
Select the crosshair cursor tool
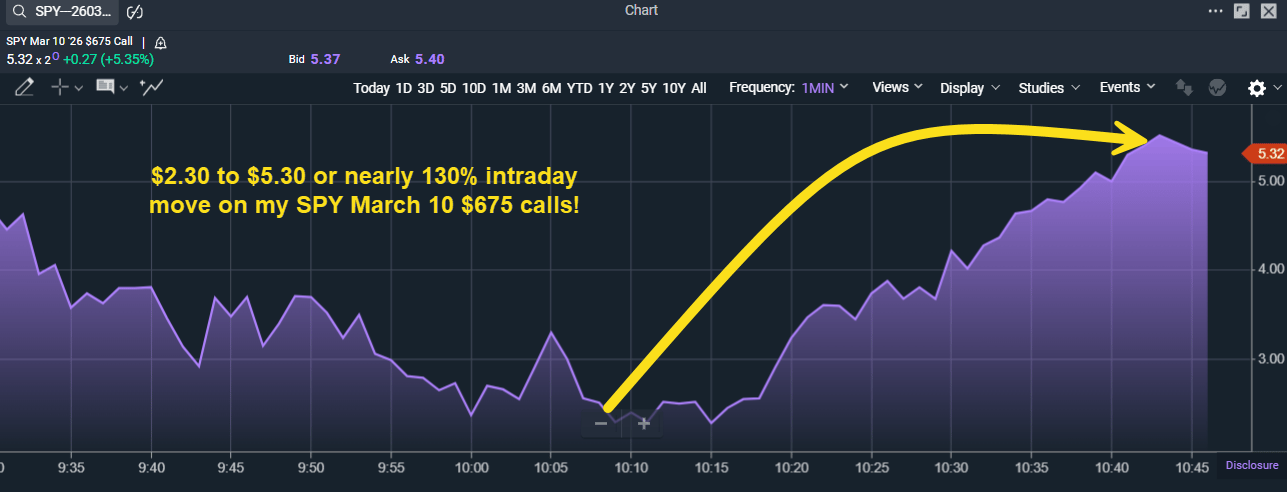(60, 88)
